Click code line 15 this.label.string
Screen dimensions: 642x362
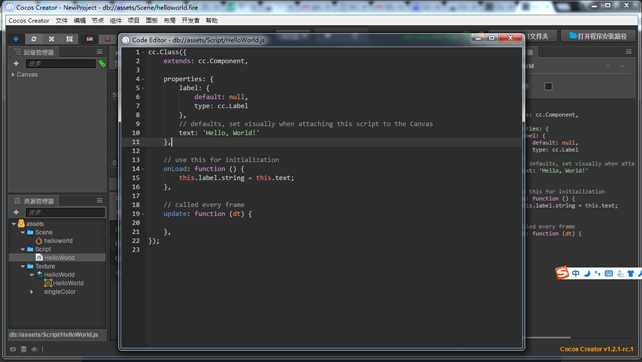211,178
